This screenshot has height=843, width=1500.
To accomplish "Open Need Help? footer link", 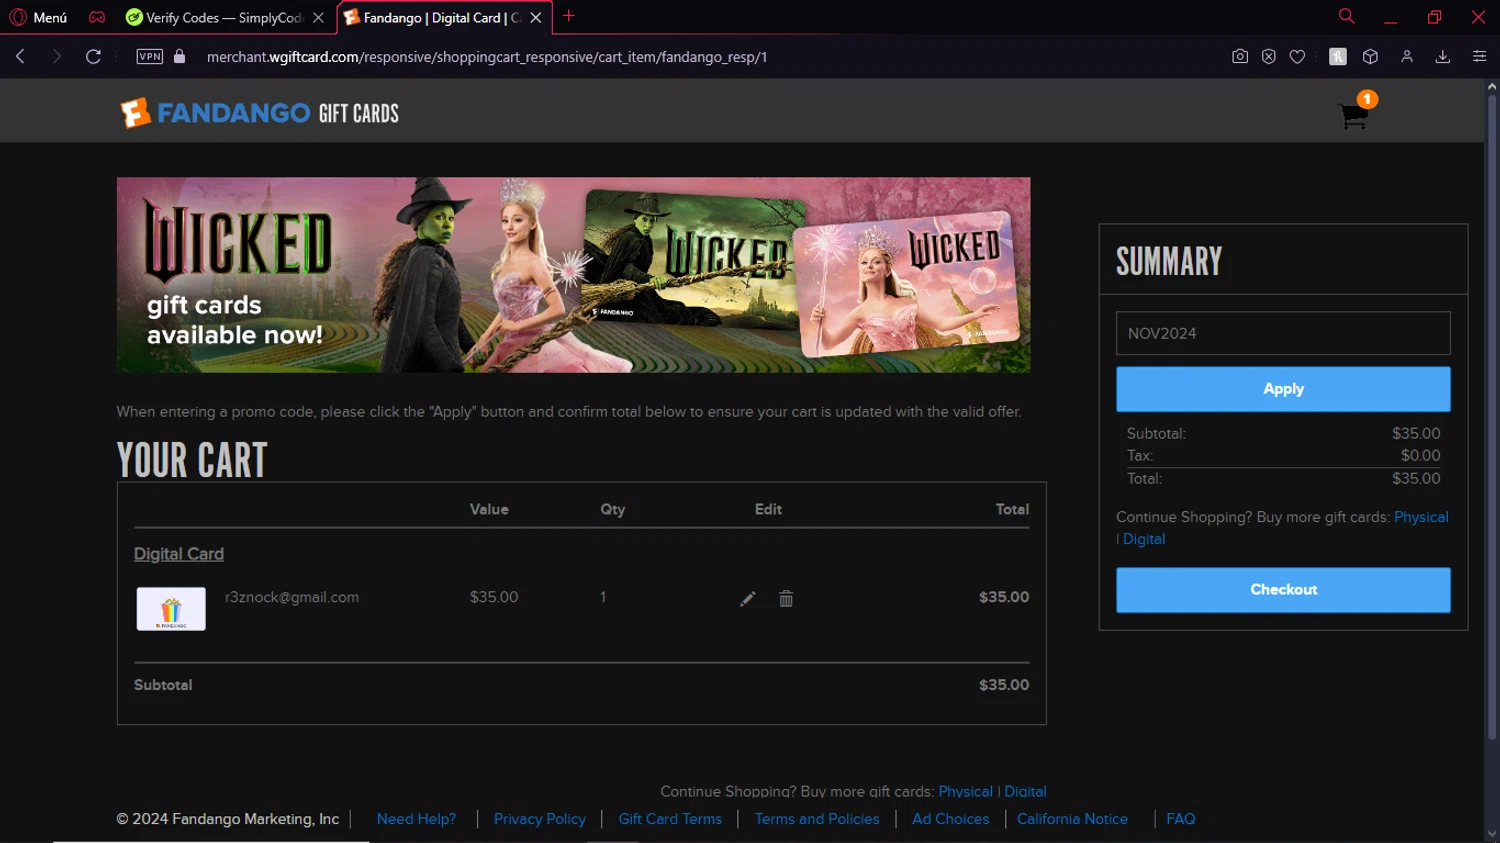I will tap(416, 819).
